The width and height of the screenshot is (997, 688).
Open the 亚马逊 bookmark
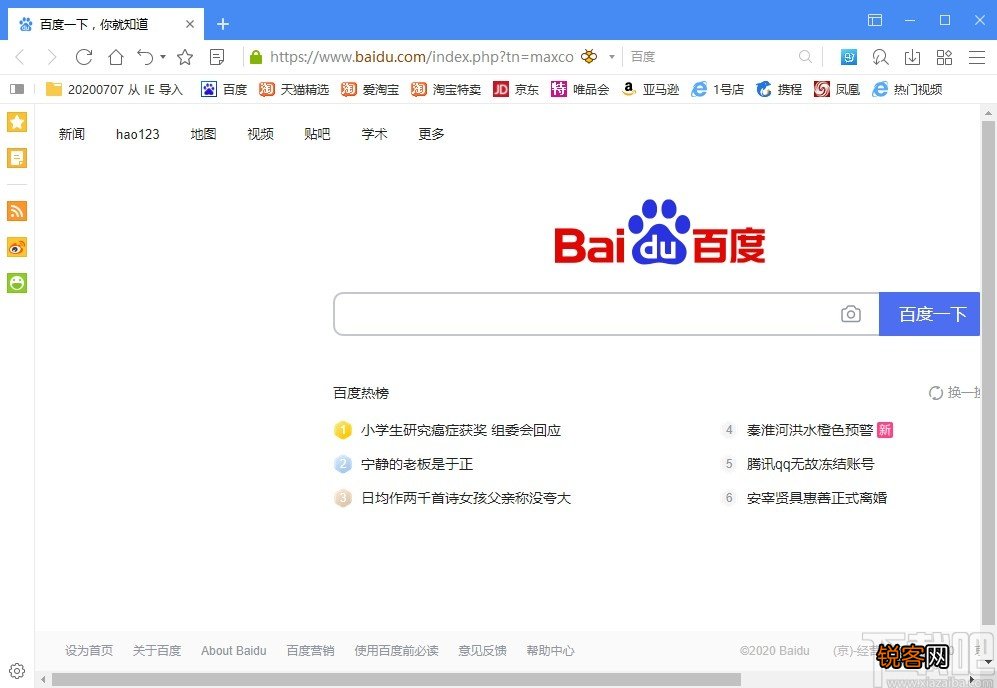(650, 90)
